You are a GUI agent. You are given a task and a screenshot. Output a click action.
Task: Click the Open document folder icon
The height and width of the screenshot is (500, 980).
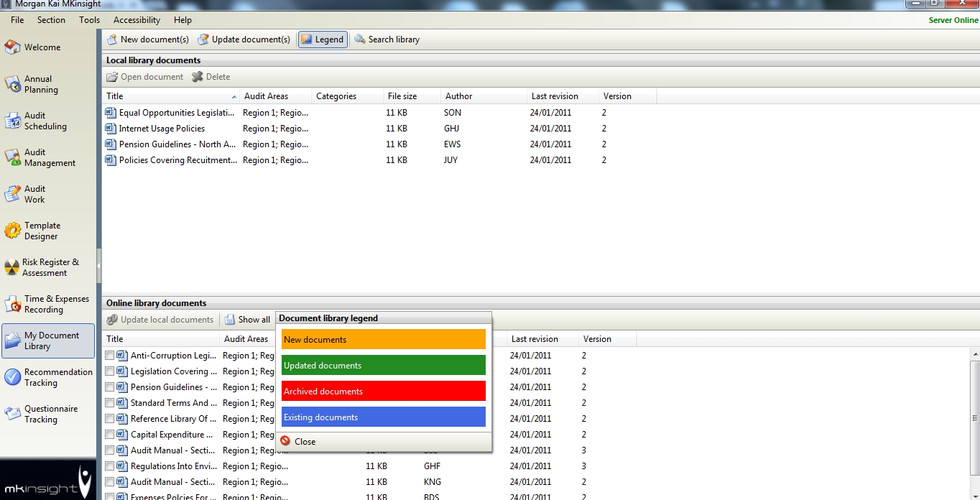coord(112,77)
